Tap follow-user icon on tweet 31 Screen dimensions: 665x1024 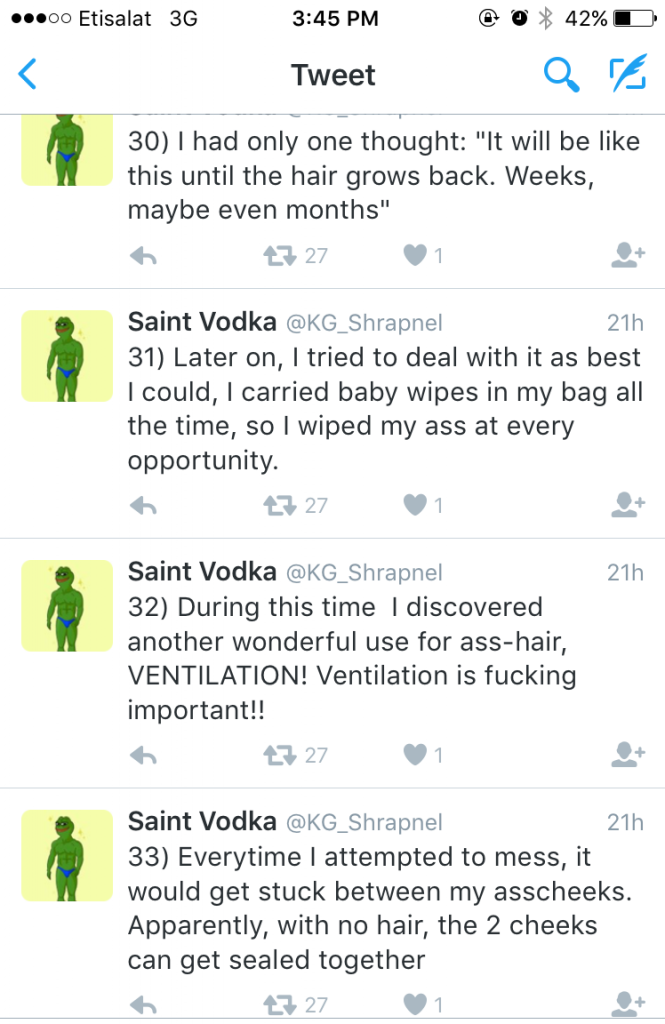coord(627,506)
